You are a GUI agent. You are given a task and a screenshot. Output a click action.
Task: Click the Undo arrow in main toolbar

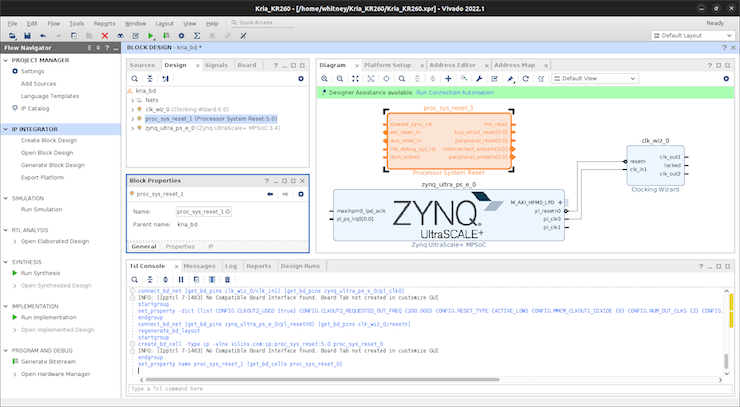click(x=43, y=36)
